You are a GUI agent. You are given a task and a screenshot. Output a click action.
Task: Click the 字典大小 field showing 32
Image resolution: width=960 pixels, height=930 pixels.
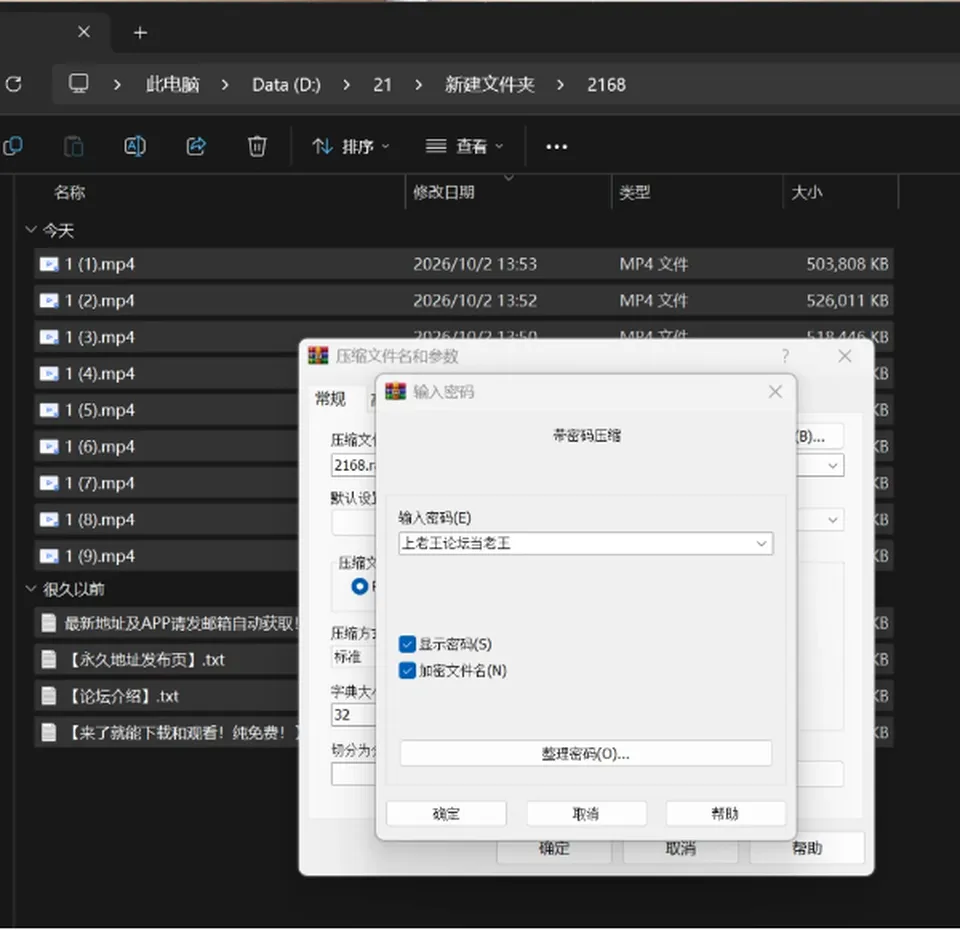(353, 714)
